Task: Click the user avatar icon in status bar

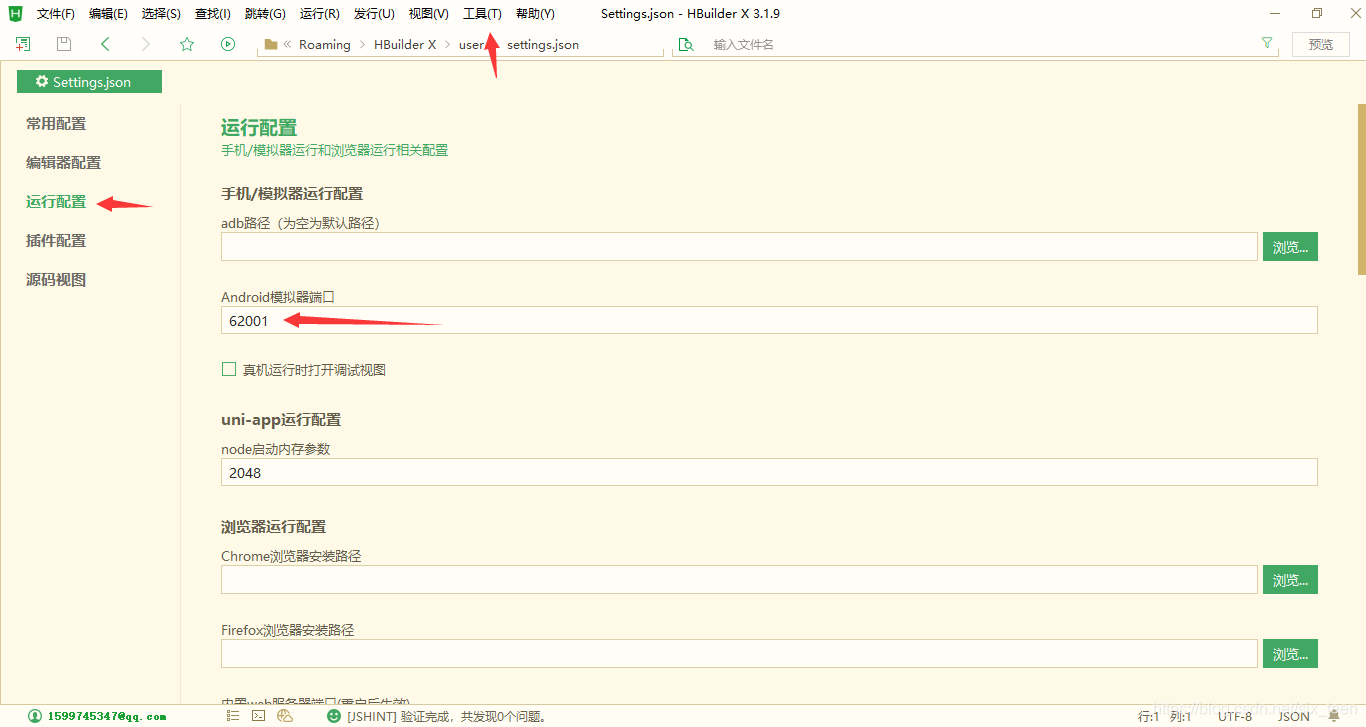Action: 36,716
